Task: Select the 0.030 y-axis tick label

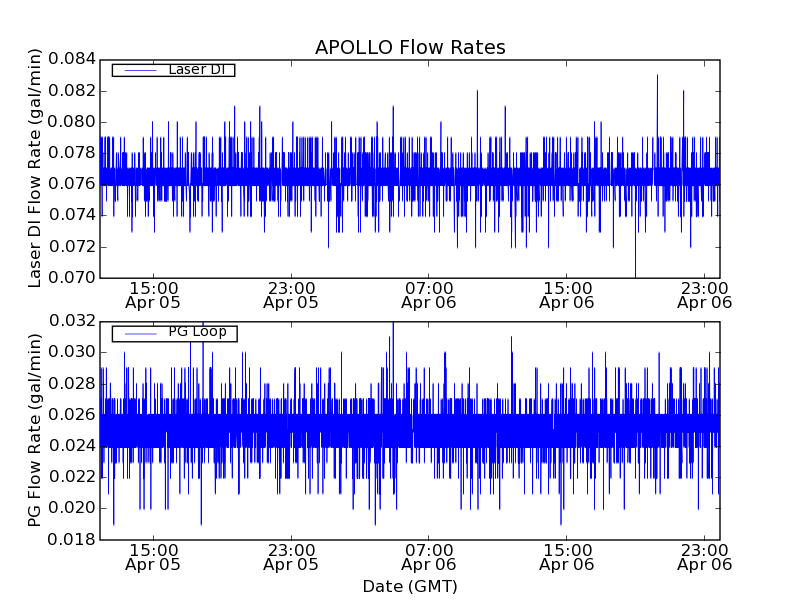Action: coord(72,352)
